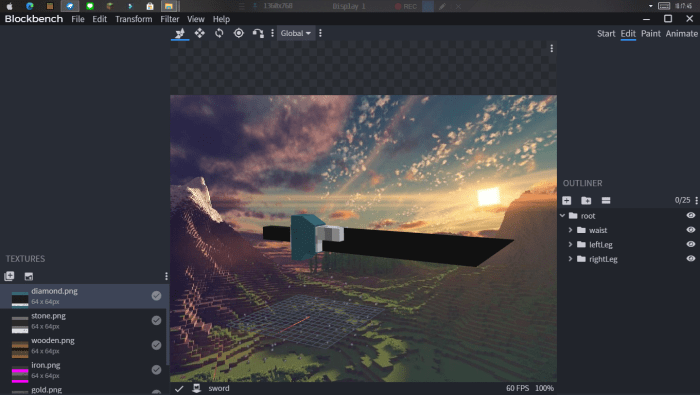Switch to the Animate mode
Viewport: 700px width, 395px height.
[681, 34]
